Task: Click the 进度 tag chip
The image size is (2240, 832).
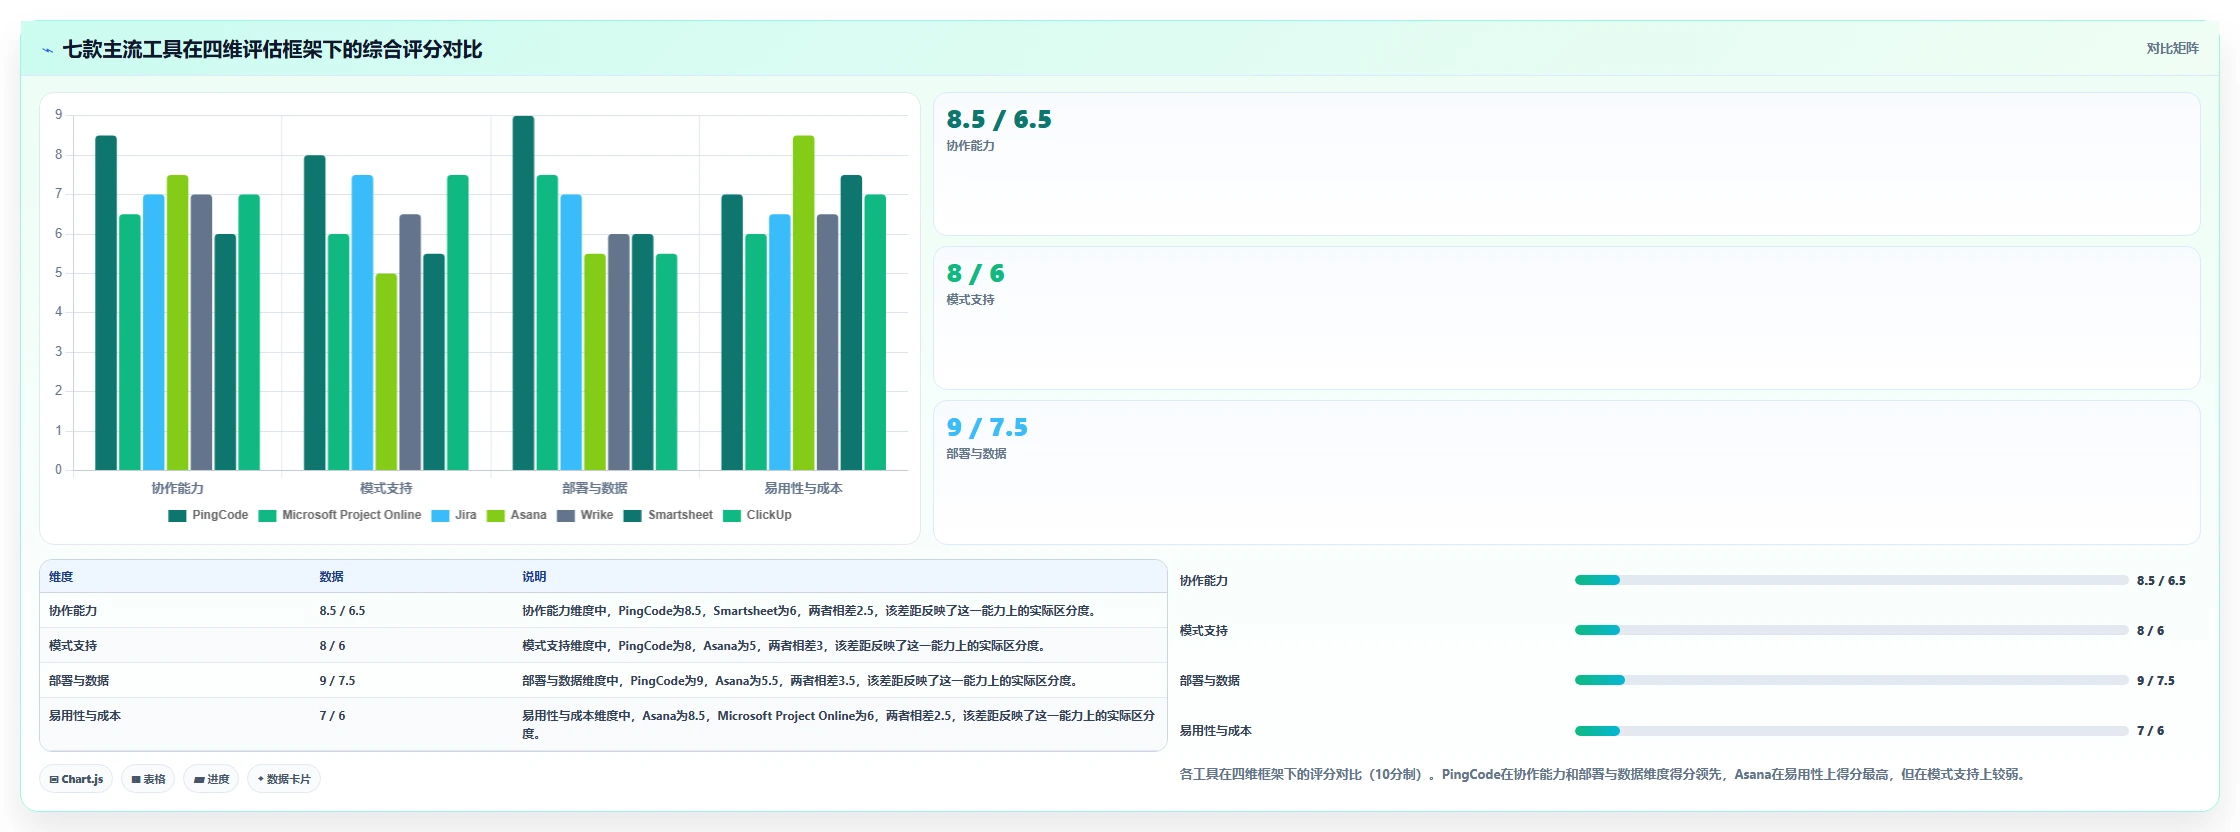Action: click(211, 779)
